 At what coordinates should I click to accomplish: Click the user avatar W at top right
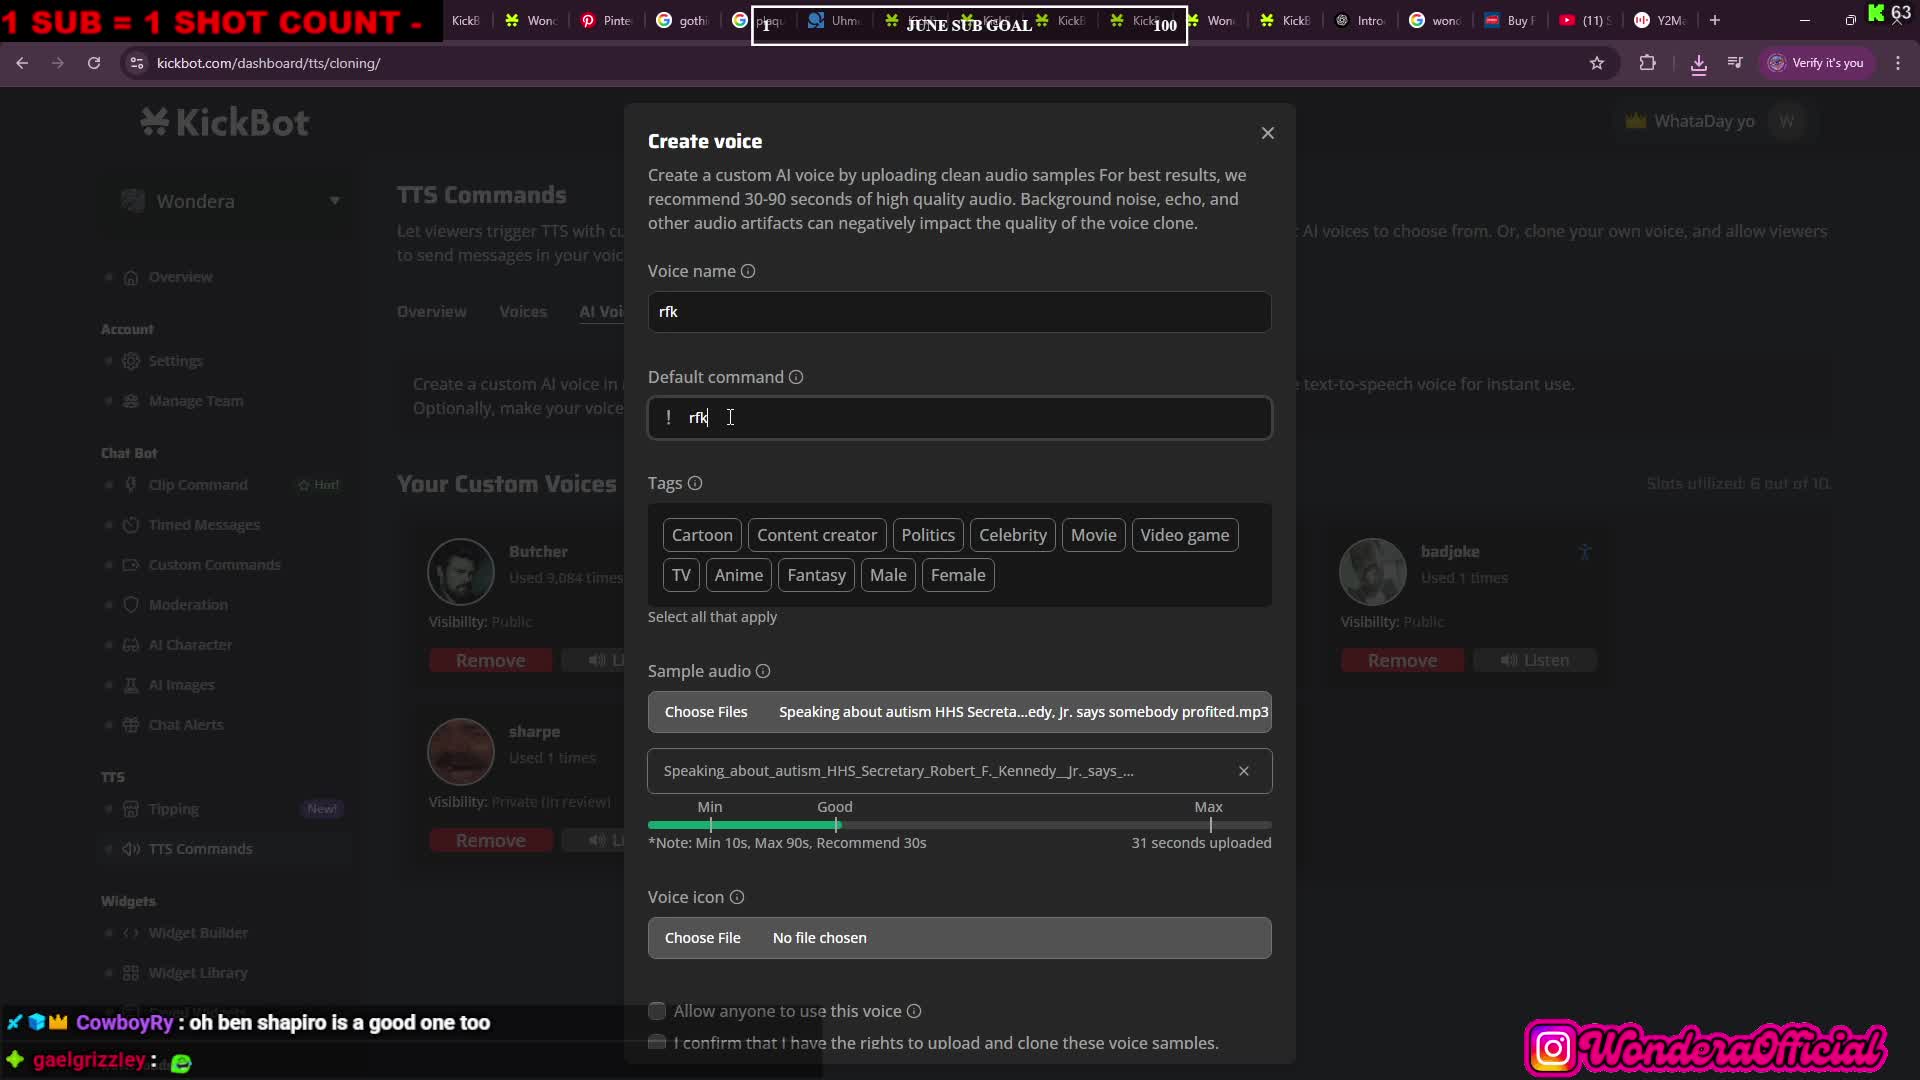click(1786, 121)
